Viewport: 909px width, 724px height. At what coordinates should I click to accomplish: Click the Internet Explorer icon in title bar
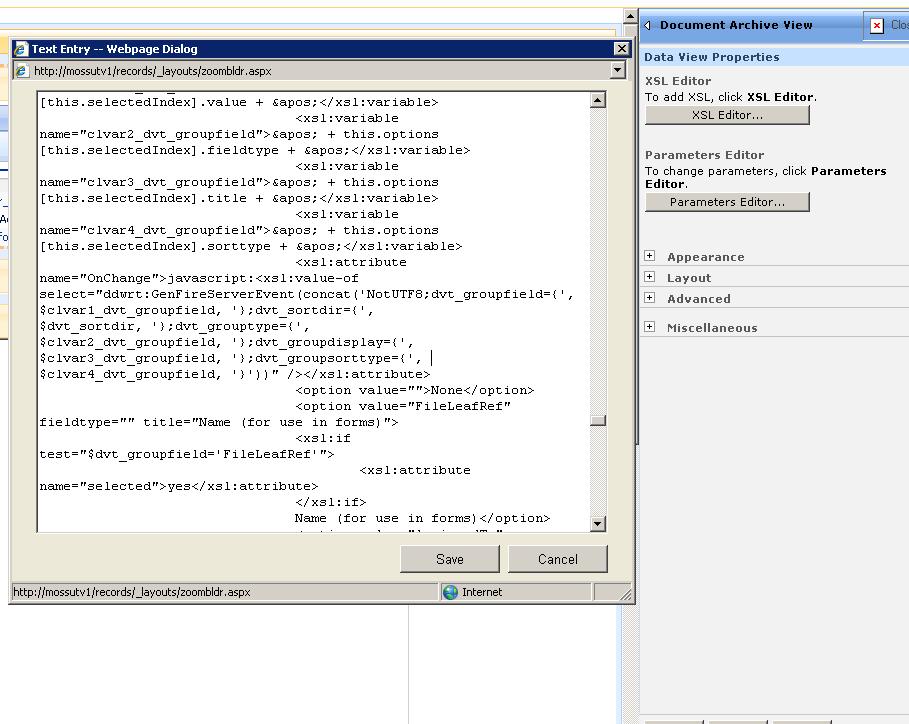pyautogui.click(x=21, y=49)
